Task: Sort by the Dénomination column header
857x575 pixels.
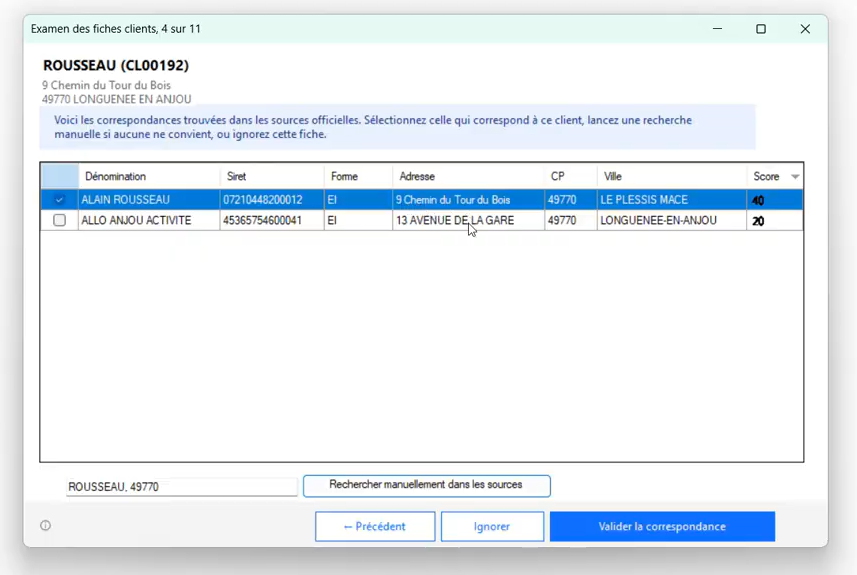Action: [x=149, y=177]
